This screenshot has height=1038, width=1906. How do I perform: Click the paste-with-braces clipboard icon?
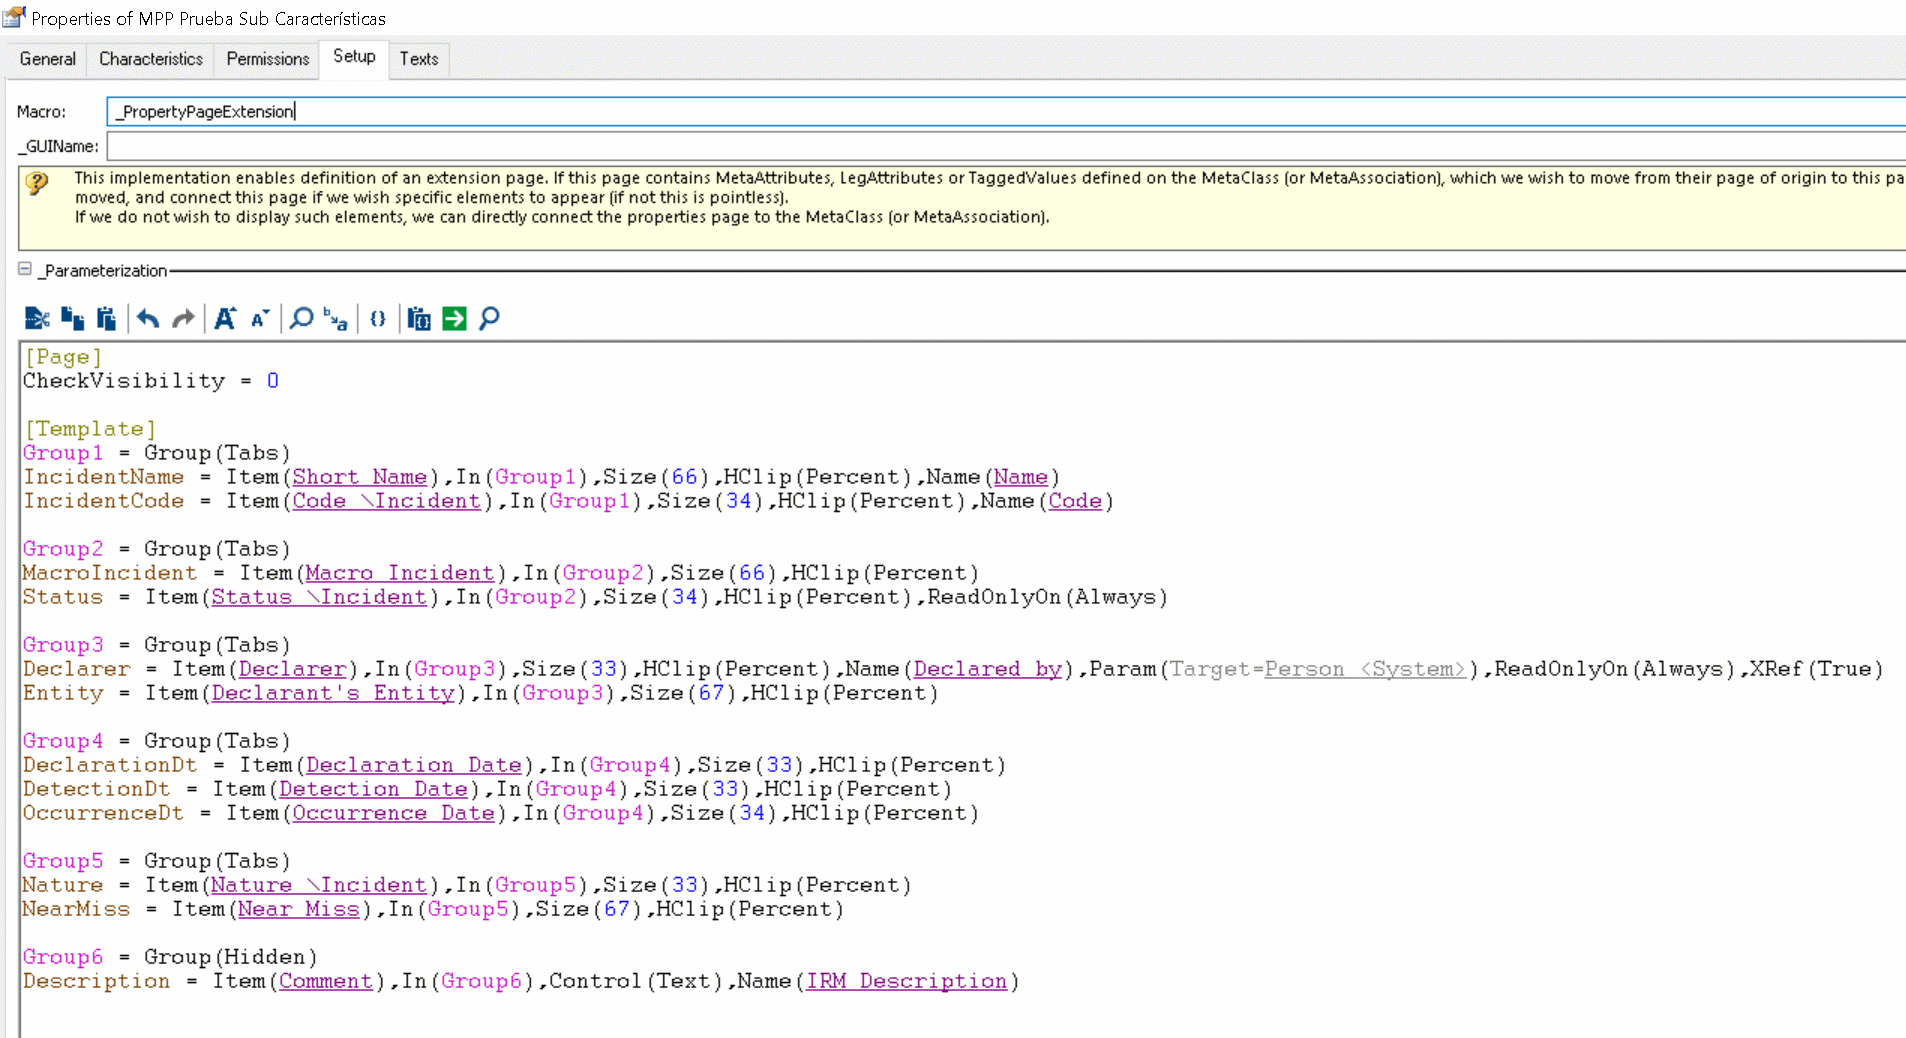coord(419,319)
